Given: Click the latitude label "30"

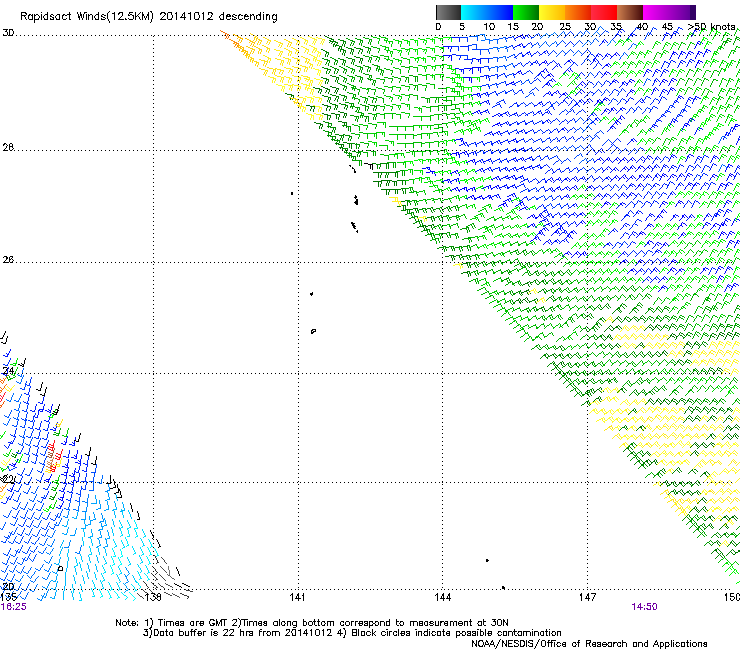Looking at the screenshot, I should [8, 33].
